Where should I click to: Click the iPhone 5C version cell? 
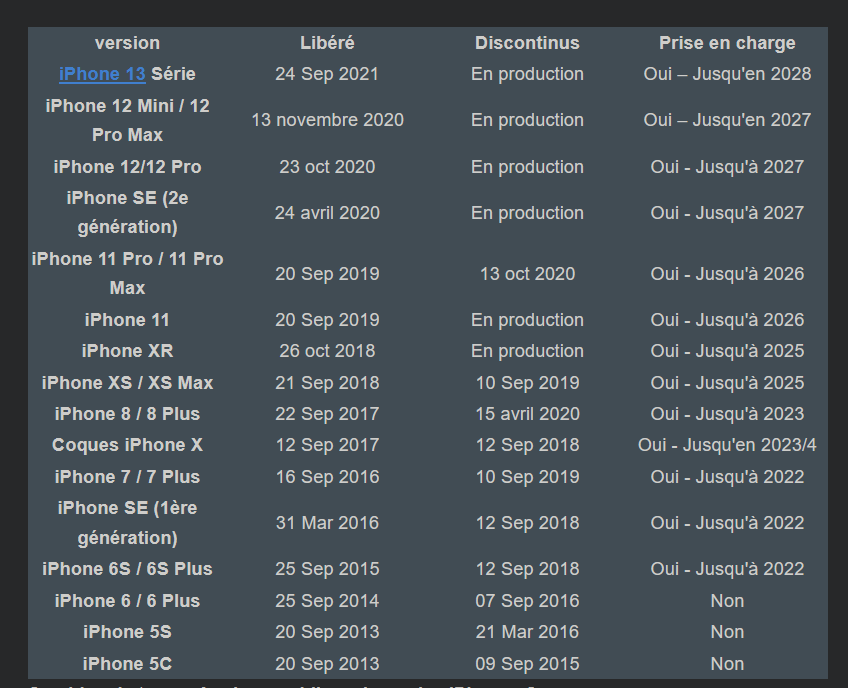127,664
